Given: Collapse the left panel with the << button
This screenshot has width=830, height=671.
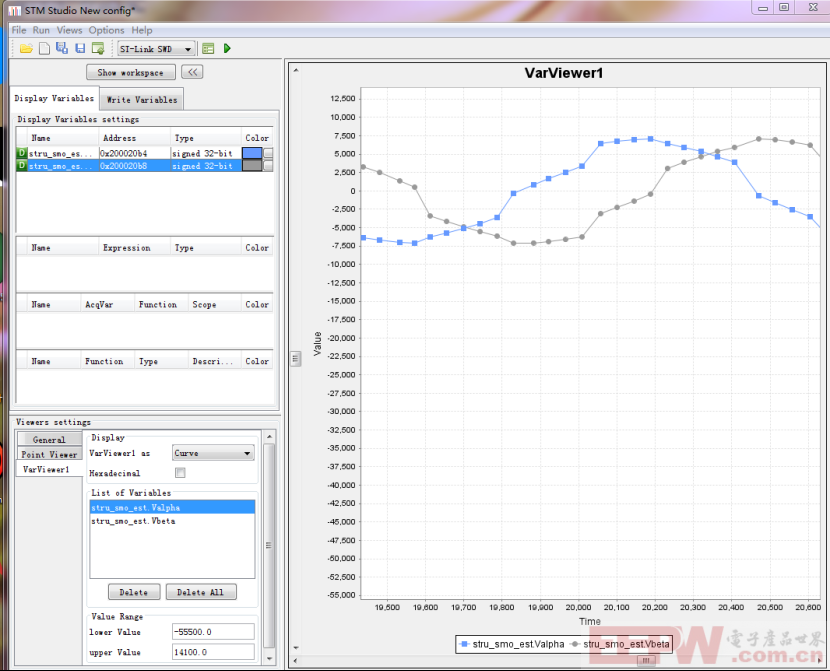Looking at the screenshot, I should point(192,72).
